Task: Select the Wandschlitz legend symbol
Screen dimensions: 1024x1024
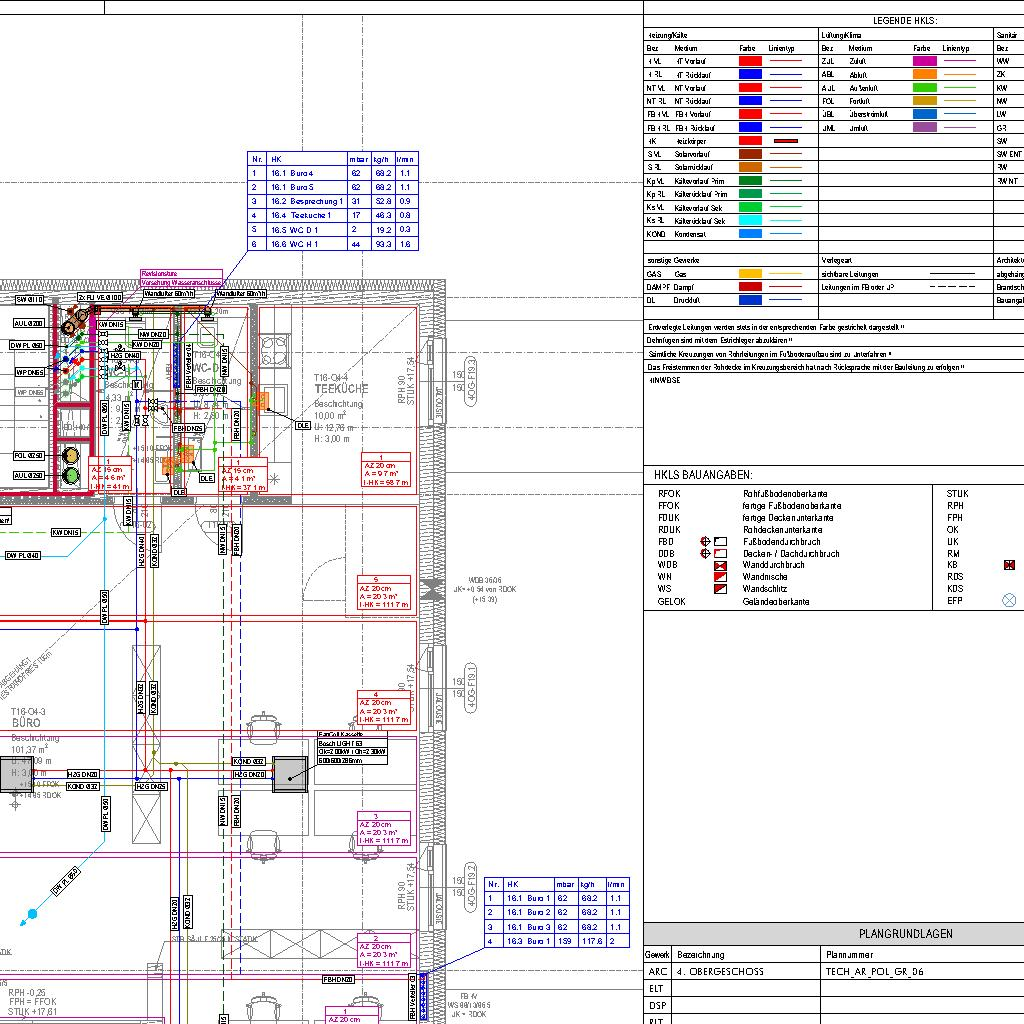Action: (x=719, y=590)
